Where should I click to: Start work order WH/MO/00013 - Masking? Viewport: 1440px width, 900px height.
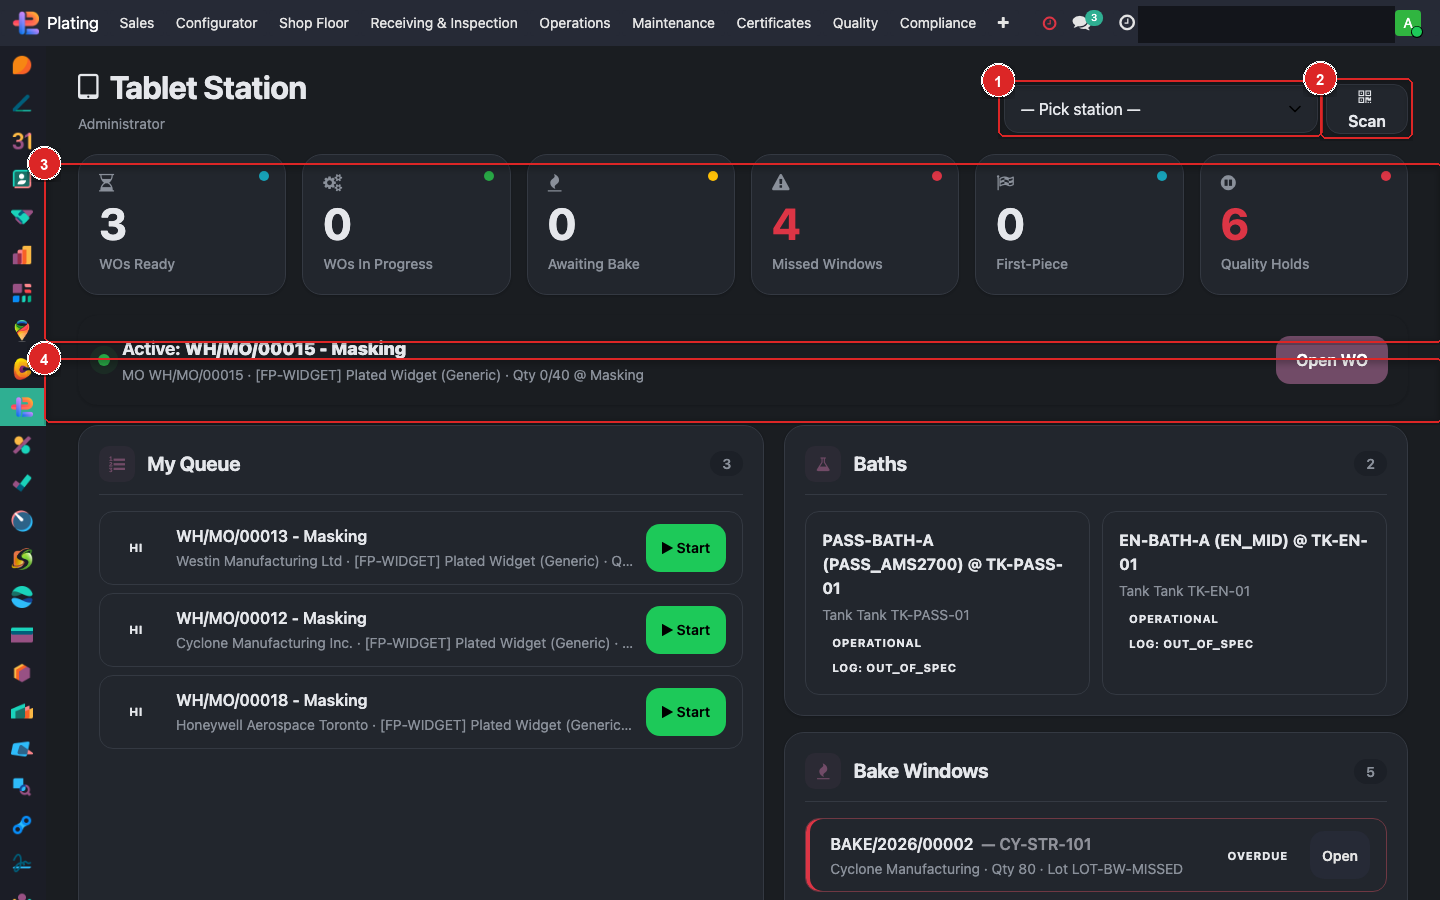(685, 548)
